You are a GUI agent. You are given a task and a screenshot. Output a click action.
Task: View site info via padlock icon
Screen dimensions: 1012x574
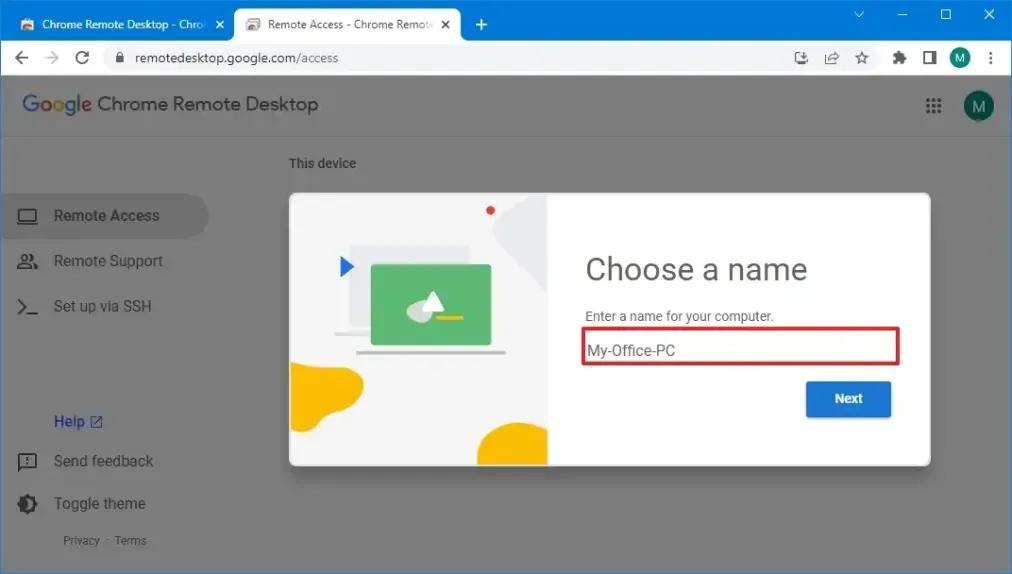pyautogui.click(x=119, y=57)
